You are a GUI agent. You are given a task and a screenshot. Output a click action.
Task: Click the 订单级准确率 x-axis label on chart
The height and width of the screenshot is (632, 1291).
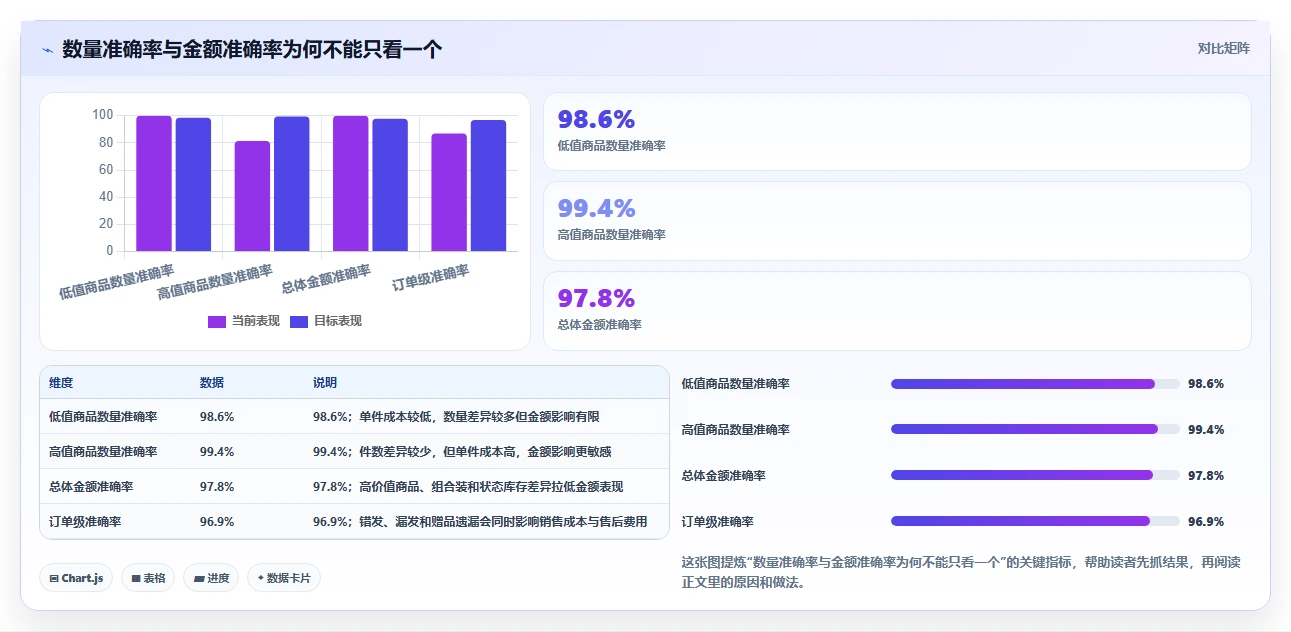tap(431, 277)
